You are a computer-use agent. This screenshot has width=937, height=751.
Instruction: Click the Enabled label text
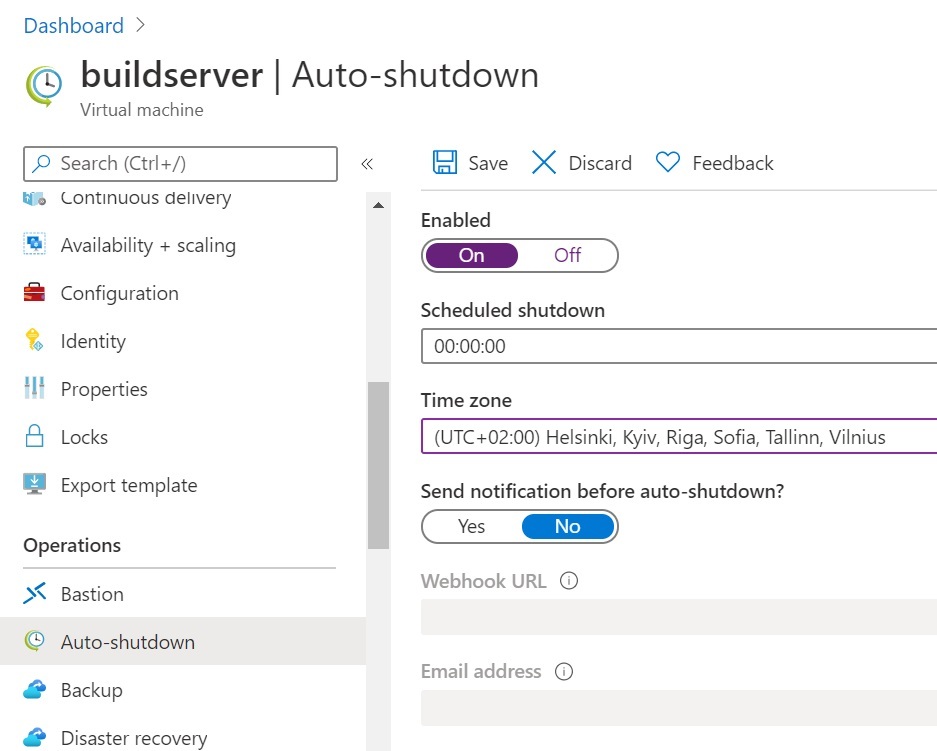tap(455, 220)
